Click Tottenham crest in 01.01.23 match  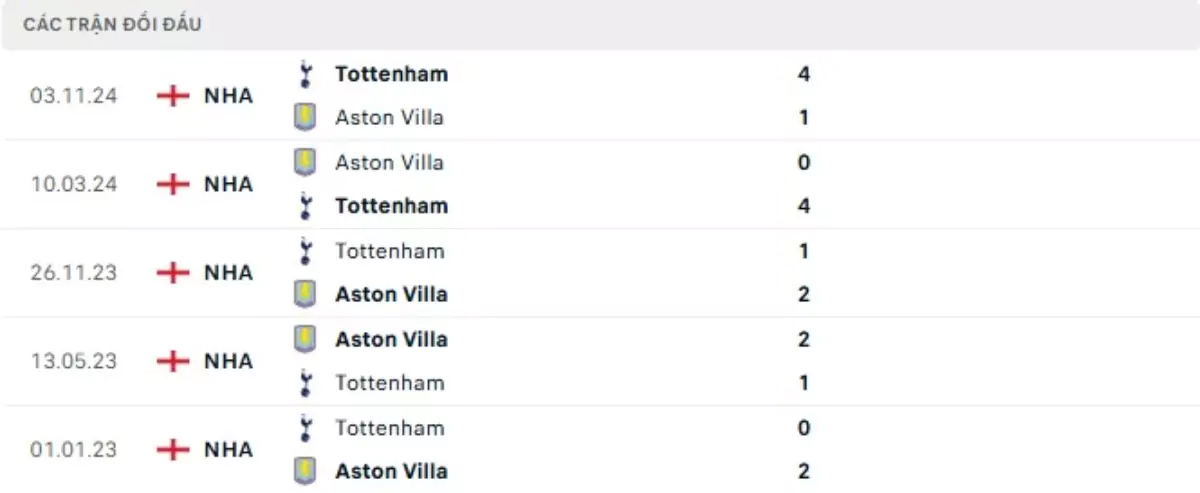[305, 428]
